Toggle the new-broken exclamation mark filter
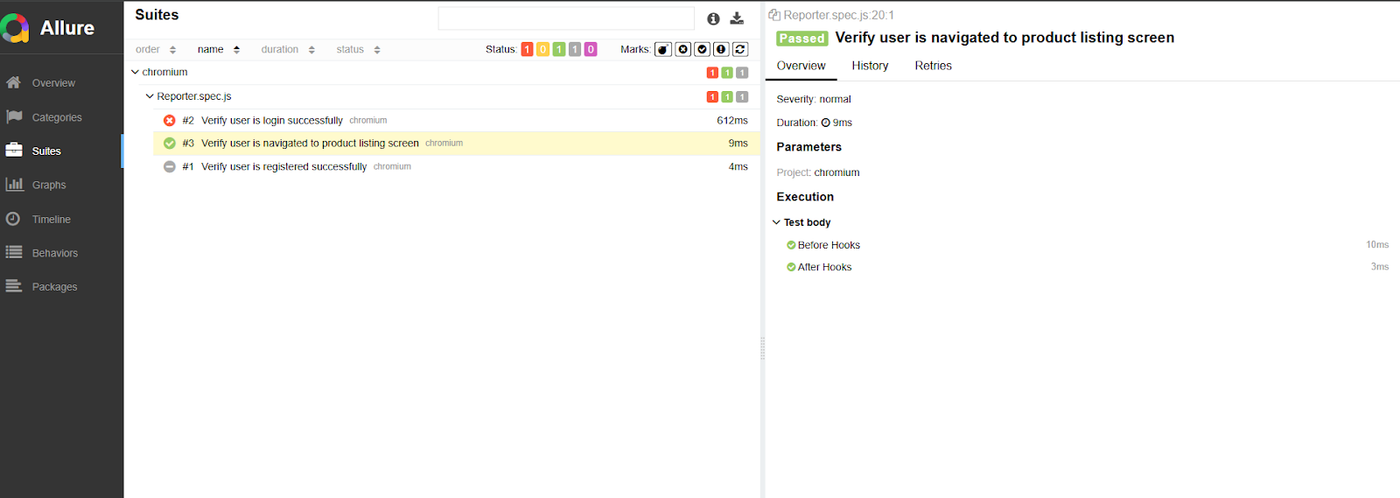 pos(721,49)
